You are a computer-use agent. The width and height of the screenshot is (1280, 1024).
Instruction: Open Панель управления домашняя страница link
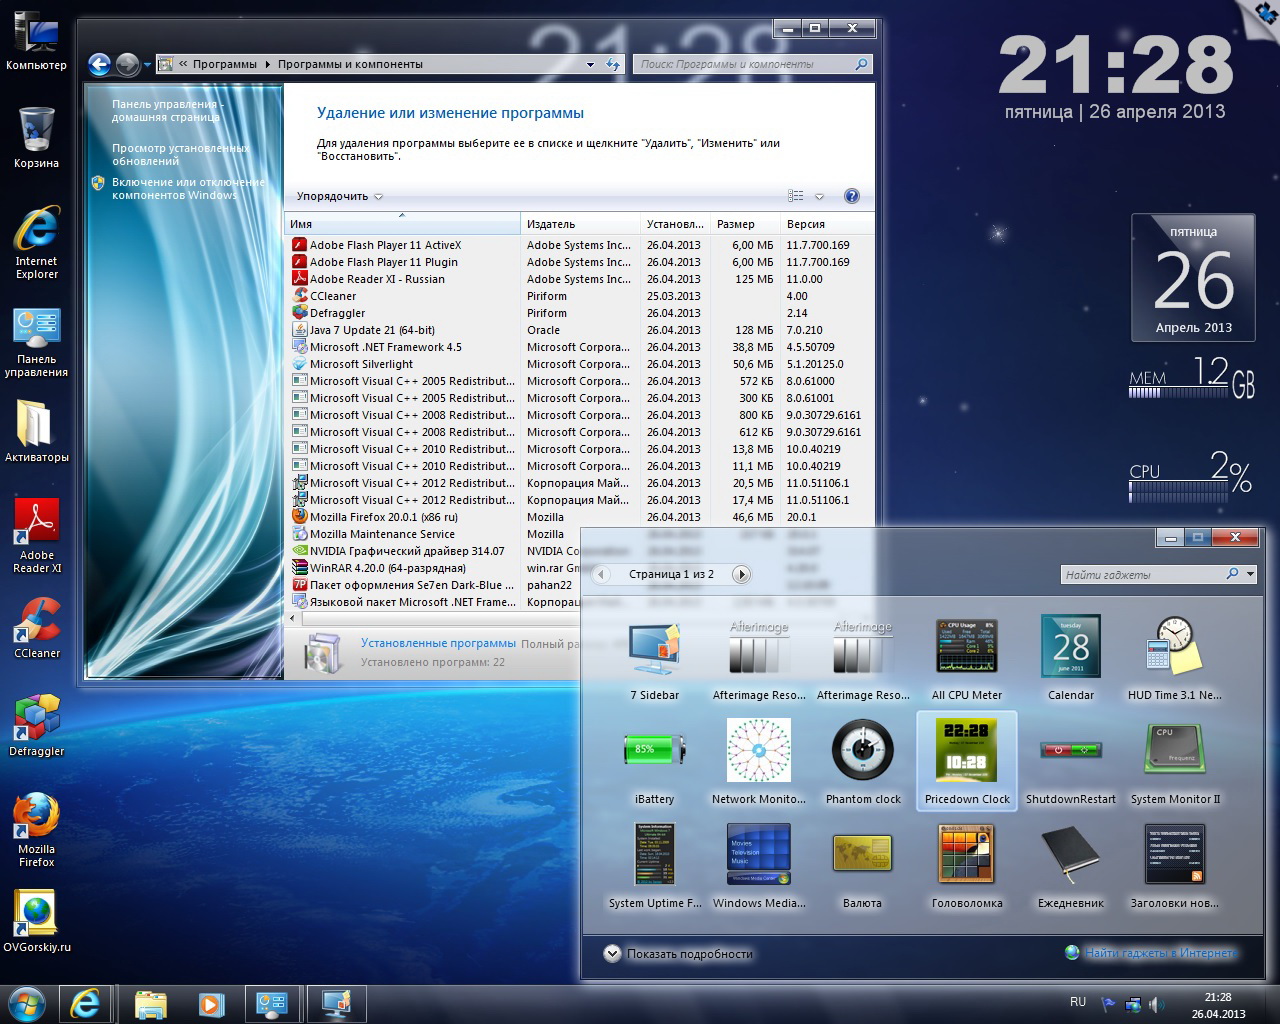coord(167,110)
